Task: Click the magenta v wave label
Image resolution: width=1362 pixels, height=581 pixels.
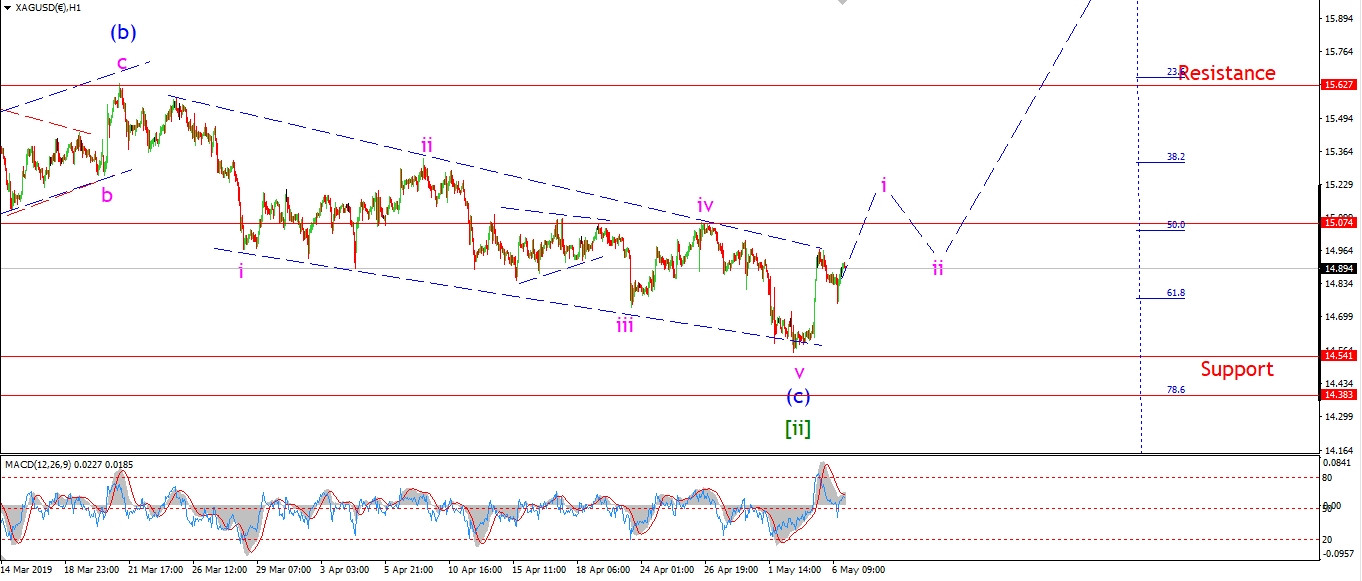Action: coord(799,372)
